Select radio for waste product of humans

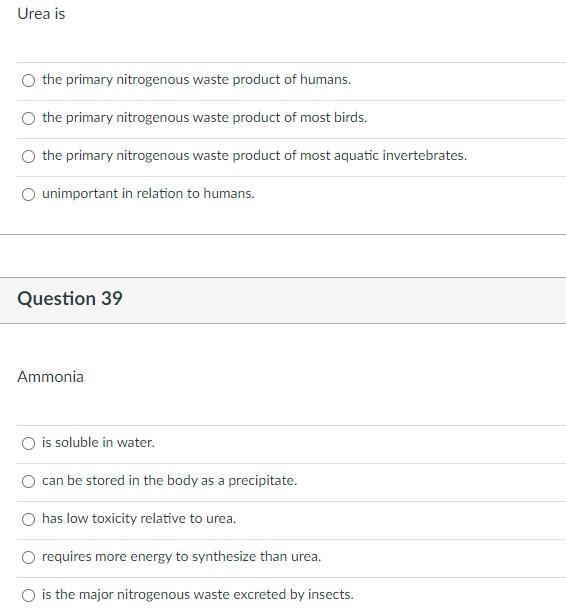(28, 80)
